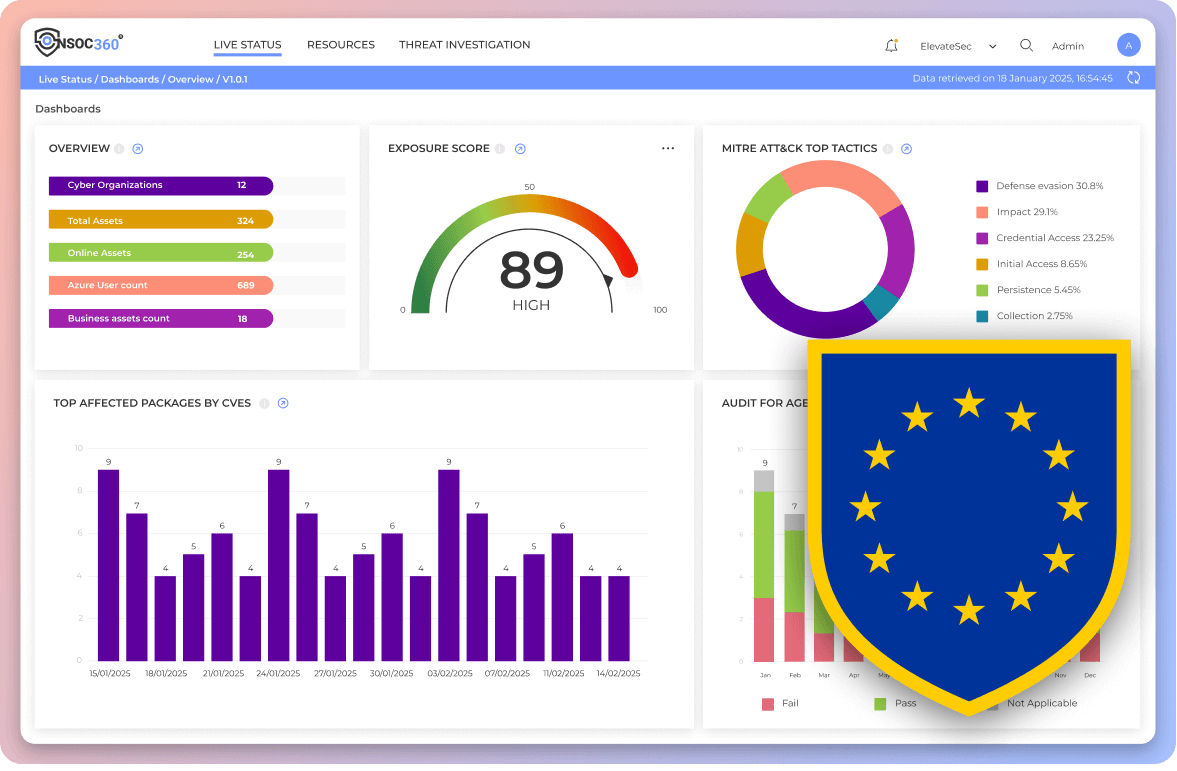Select the Online Assets bar
1177x771 pixels.
coord(161,253)
